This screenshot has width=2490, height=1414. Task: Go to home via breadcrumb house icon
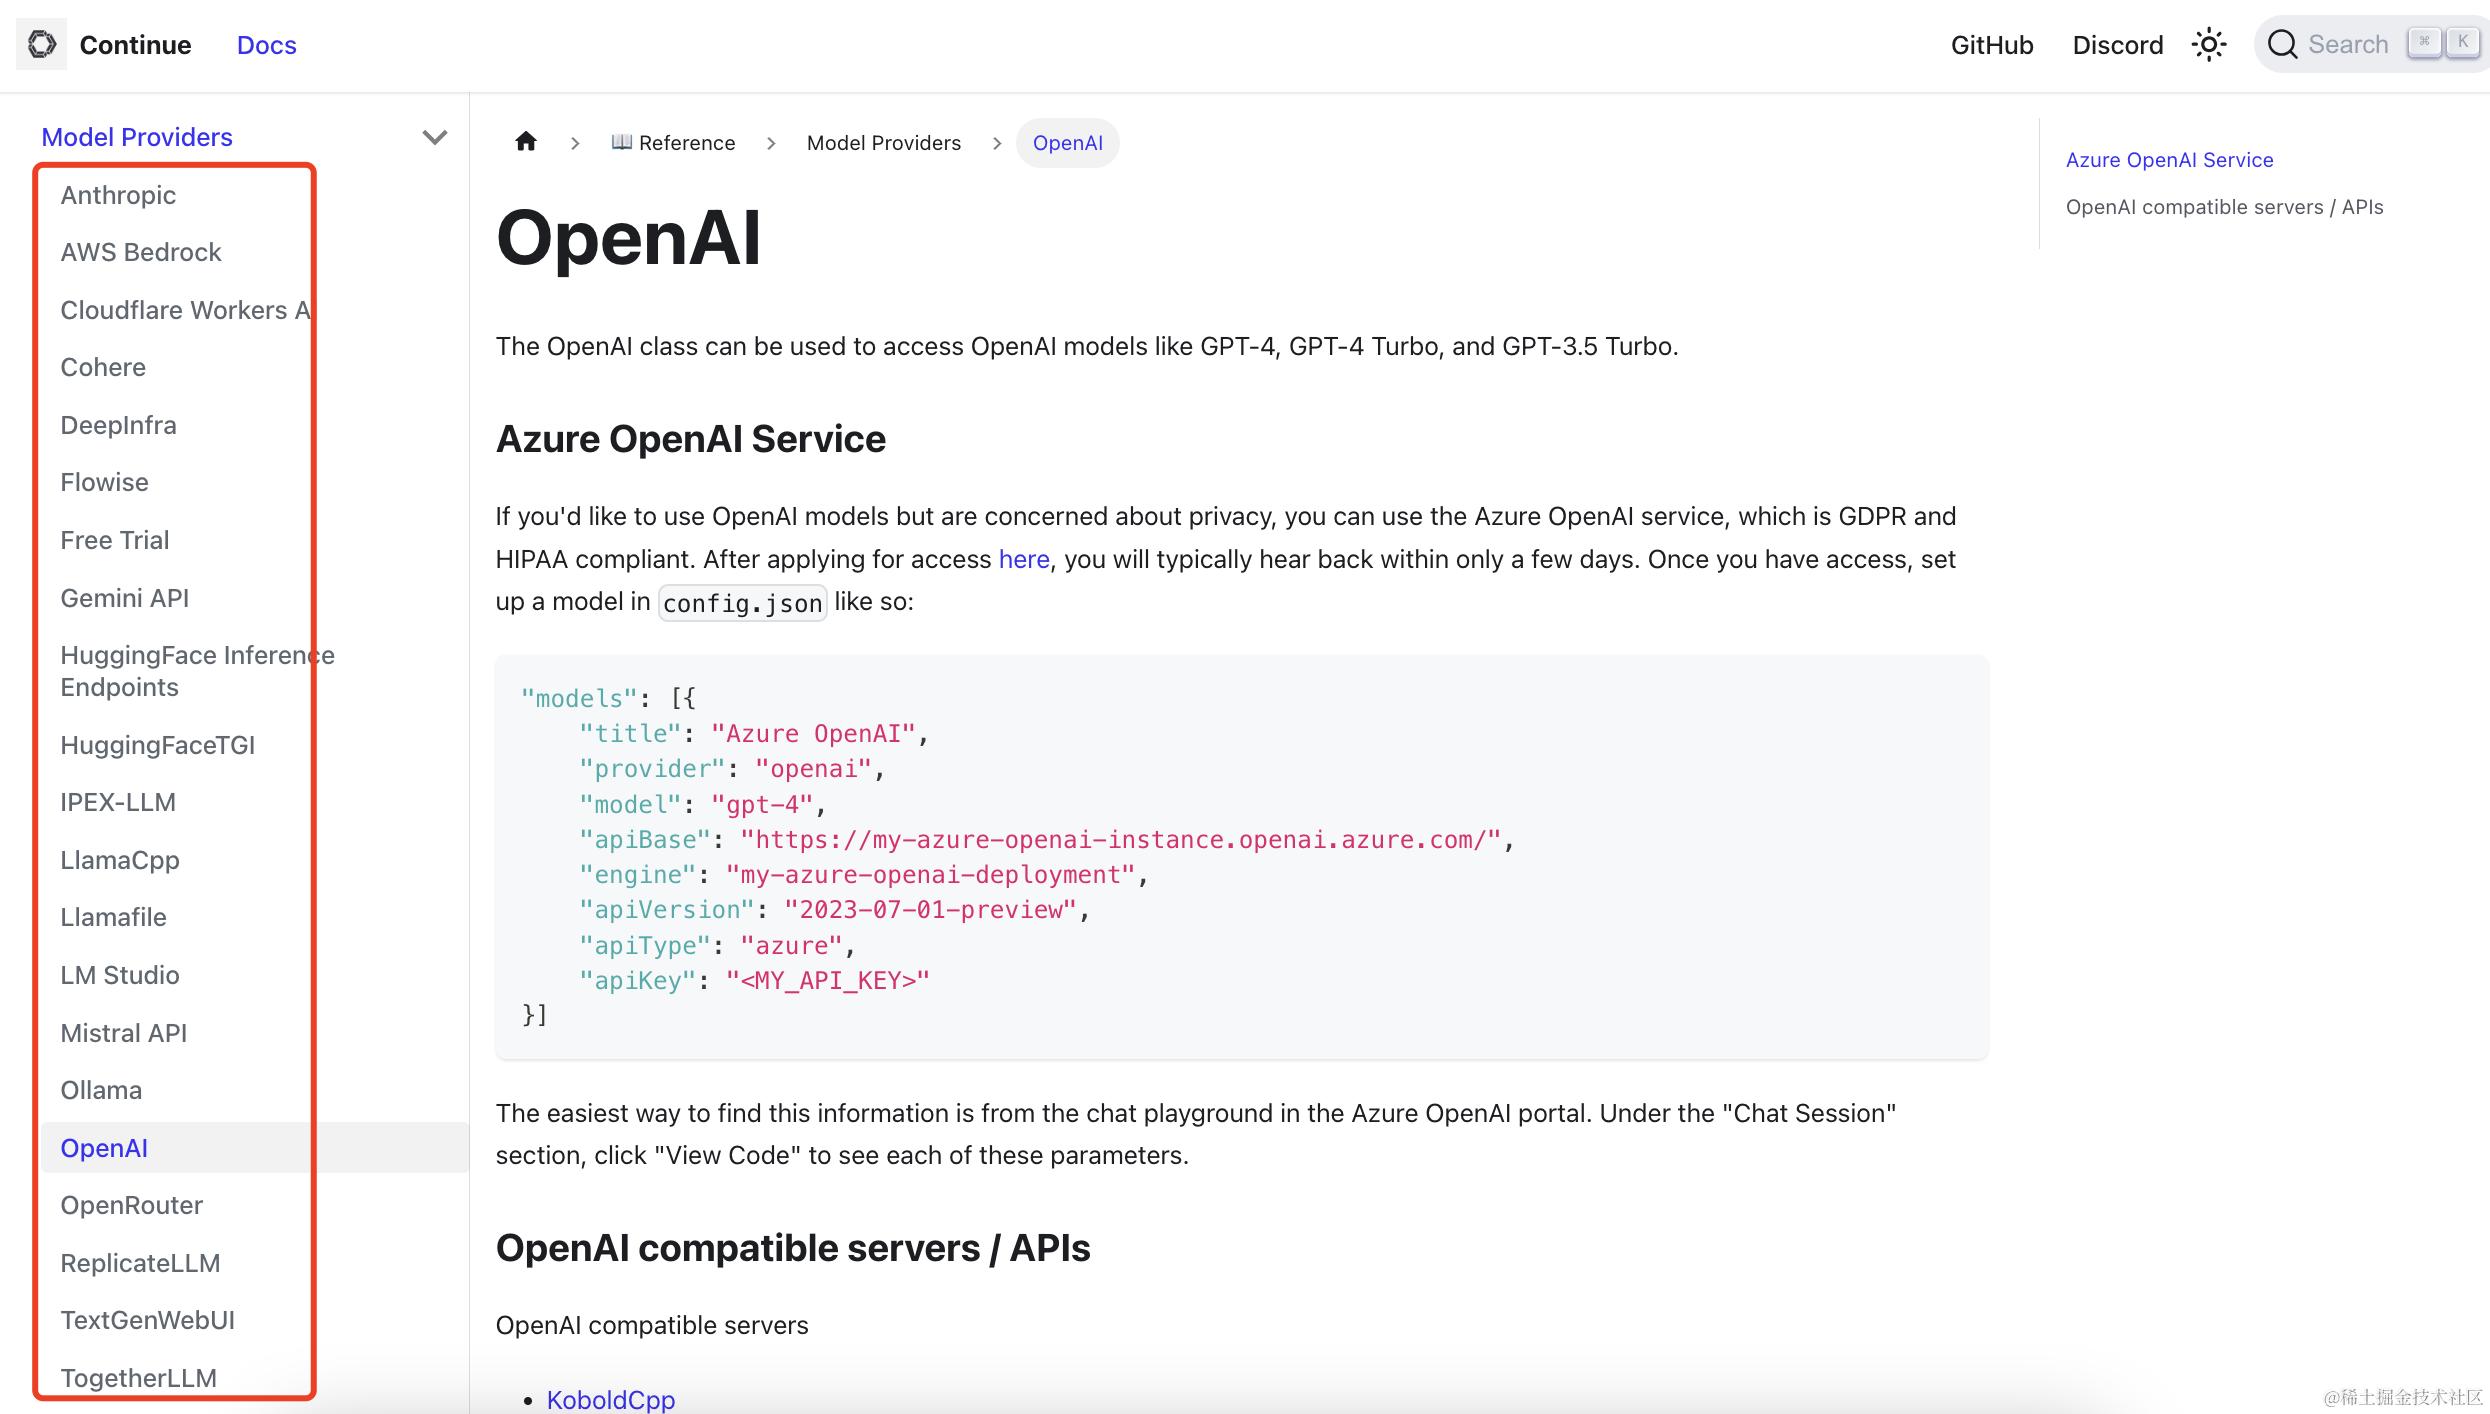[x=526, y=142]
